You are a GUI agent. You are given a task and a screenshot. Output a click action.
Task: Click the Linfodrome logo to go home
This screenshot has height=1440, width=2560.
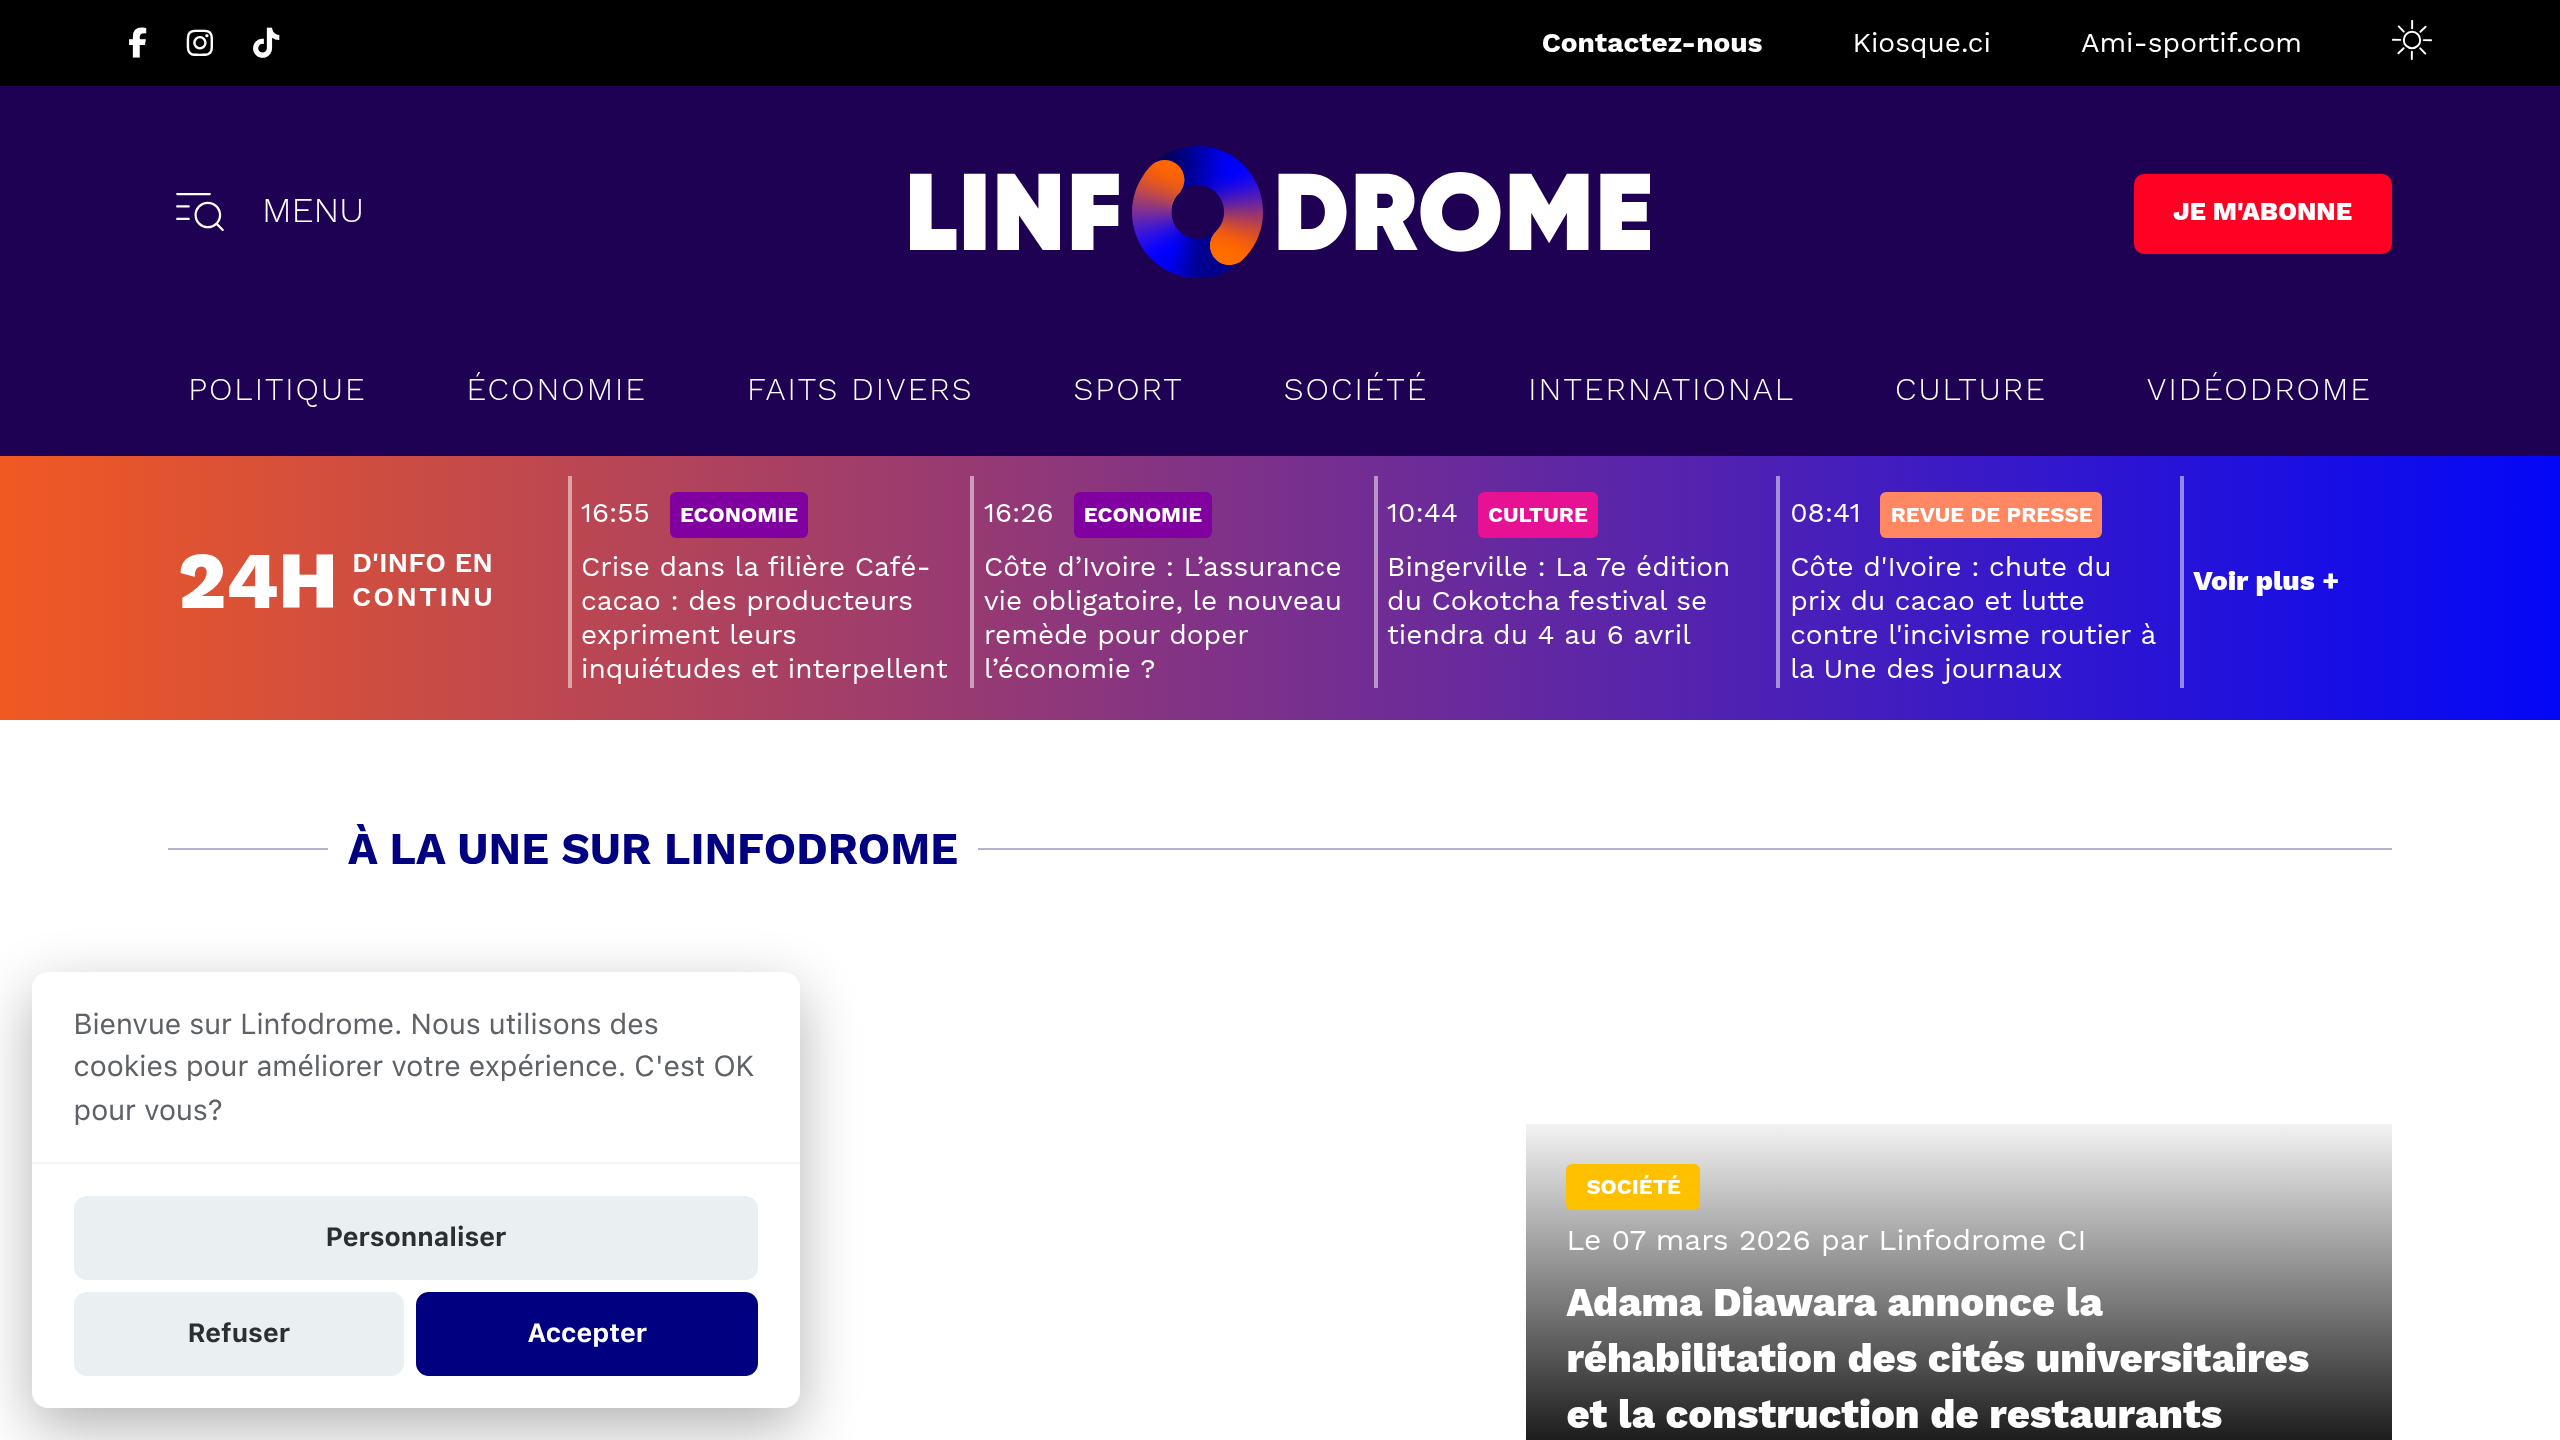coord(1280,211)
